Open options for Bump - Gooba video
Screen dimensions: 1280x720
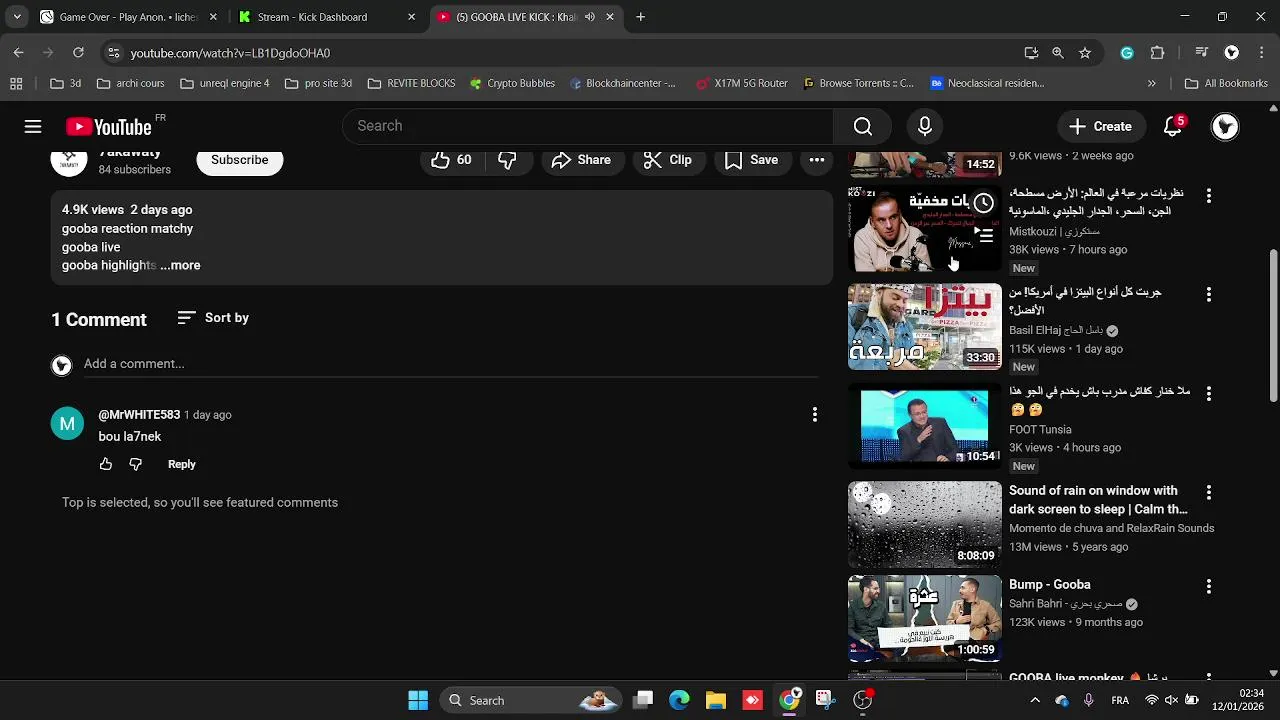(x=1208, y=587)
